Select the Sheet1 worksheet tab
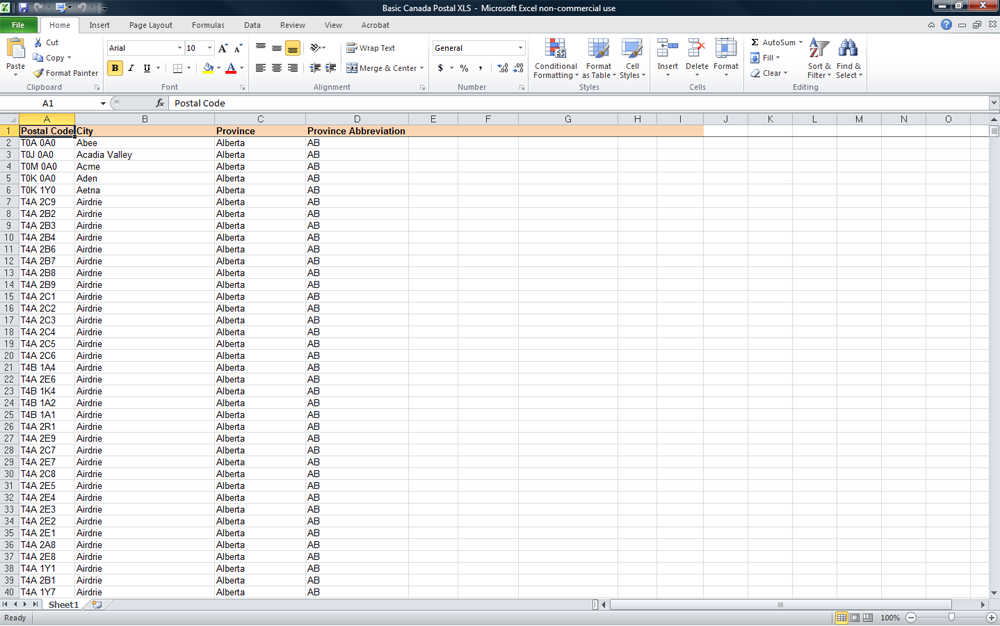 [63, 604]
